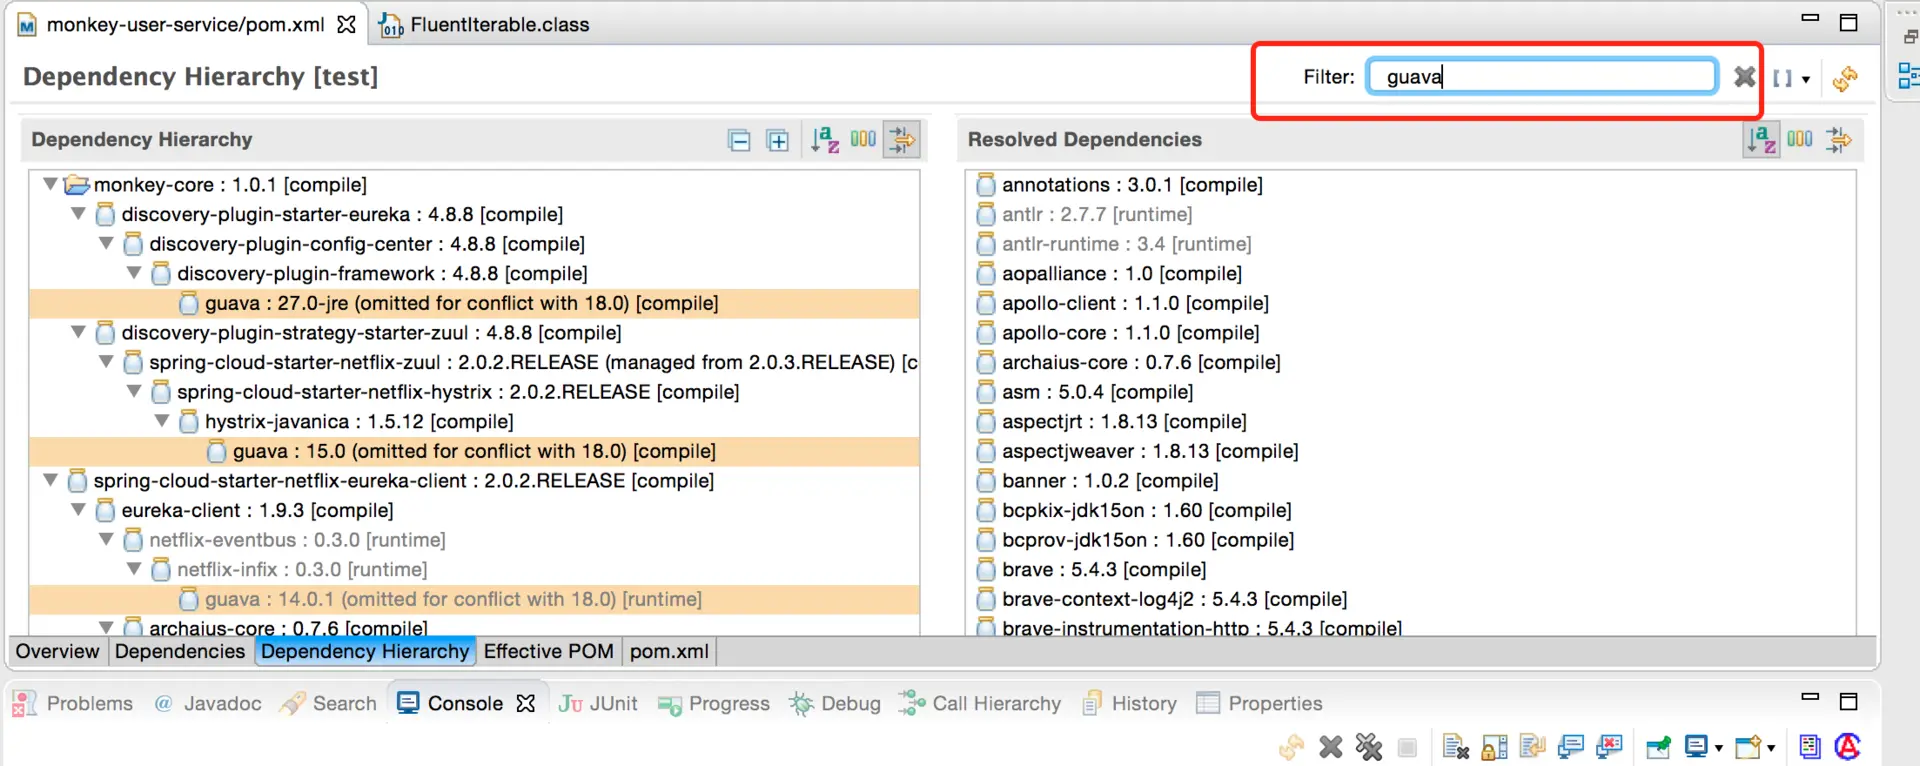The width and height of the screenshot is (1920, 766).
Task: Collapse the hystrix-javanica tree node
Action: (x=162, y=422)
